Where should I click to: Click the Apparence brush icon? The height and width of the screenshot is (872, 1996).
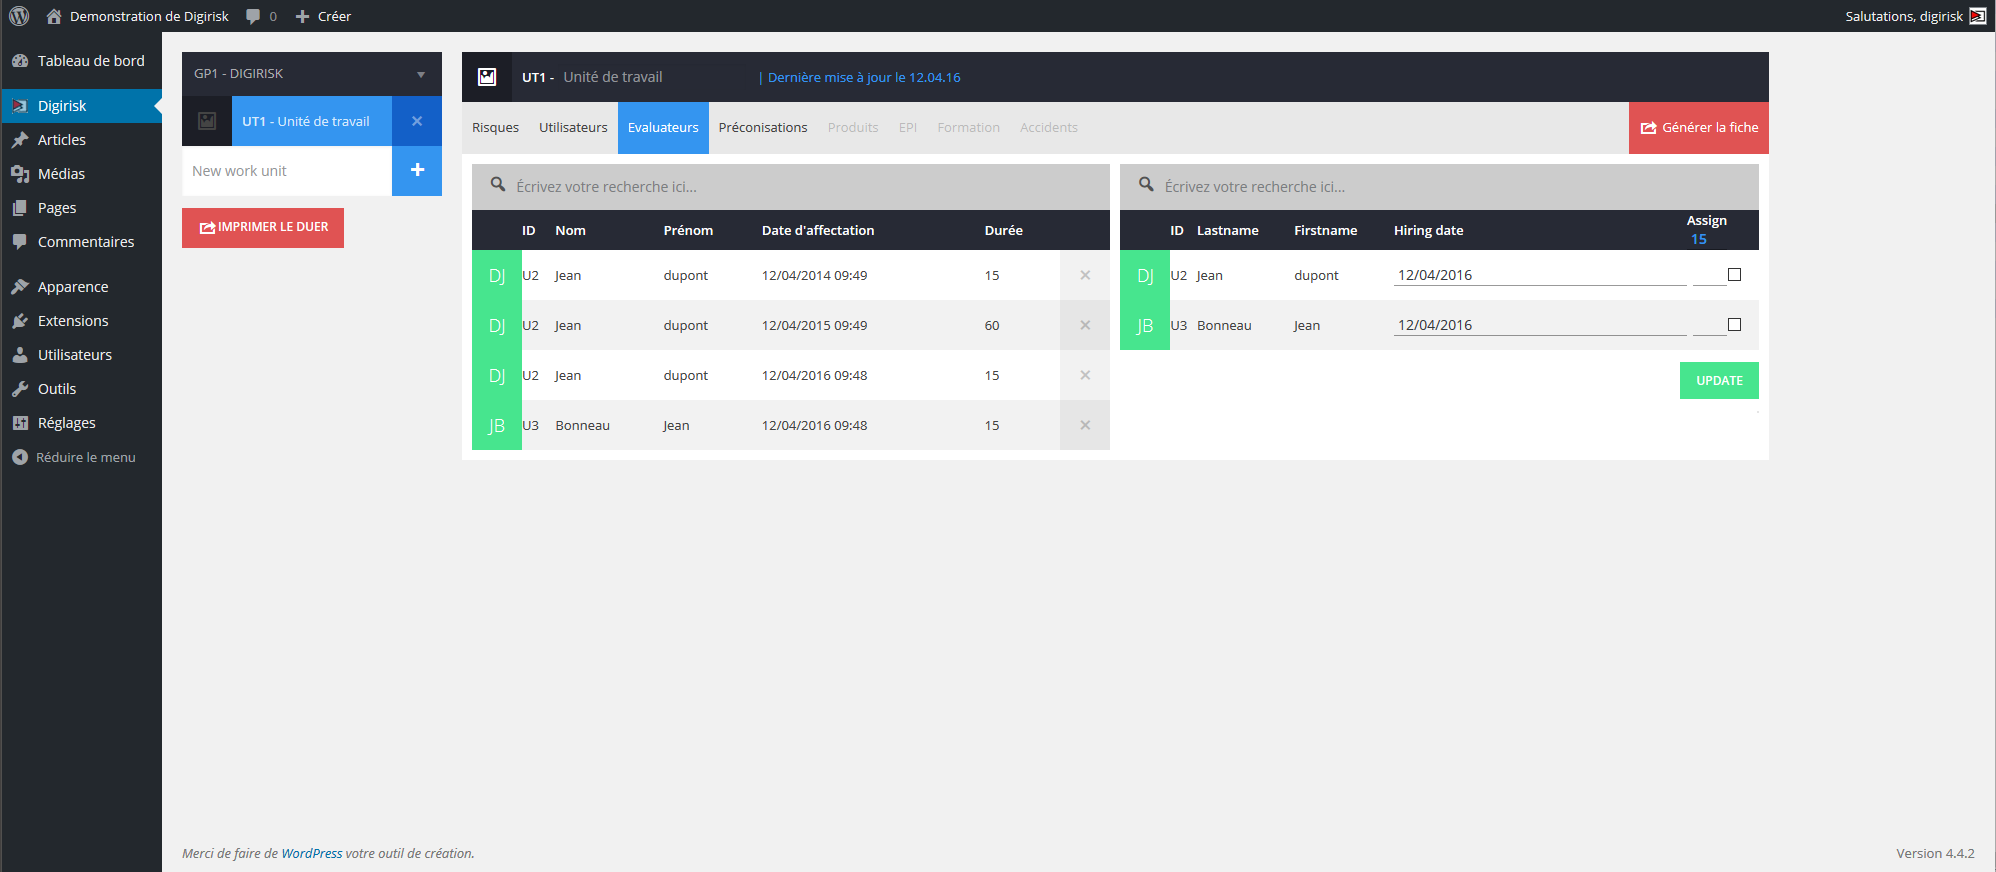click(x=20, y=287)
